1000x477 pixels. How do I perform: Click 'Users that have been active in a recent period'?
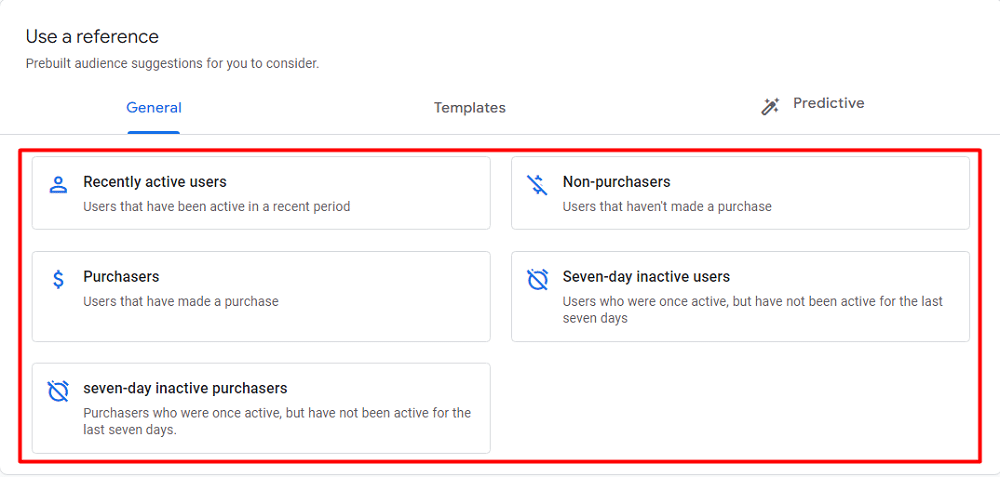217,207
